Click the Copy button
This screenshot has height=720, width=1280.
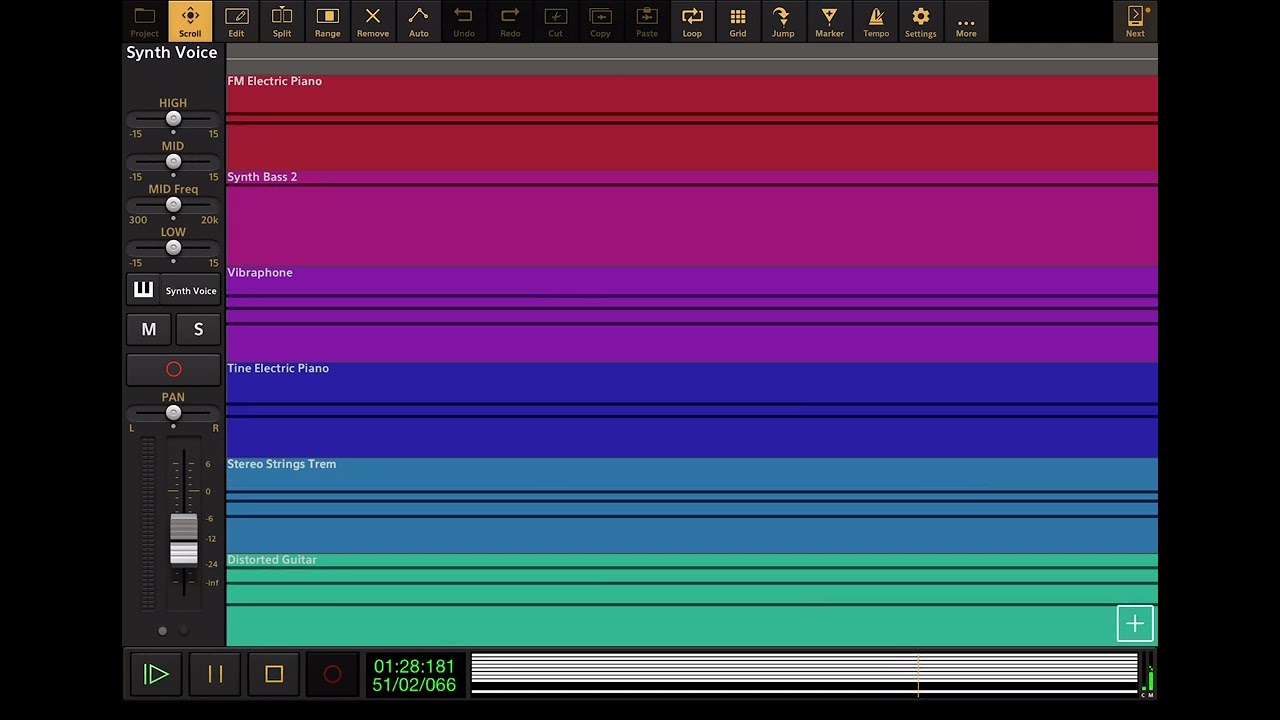coord(600,21)
